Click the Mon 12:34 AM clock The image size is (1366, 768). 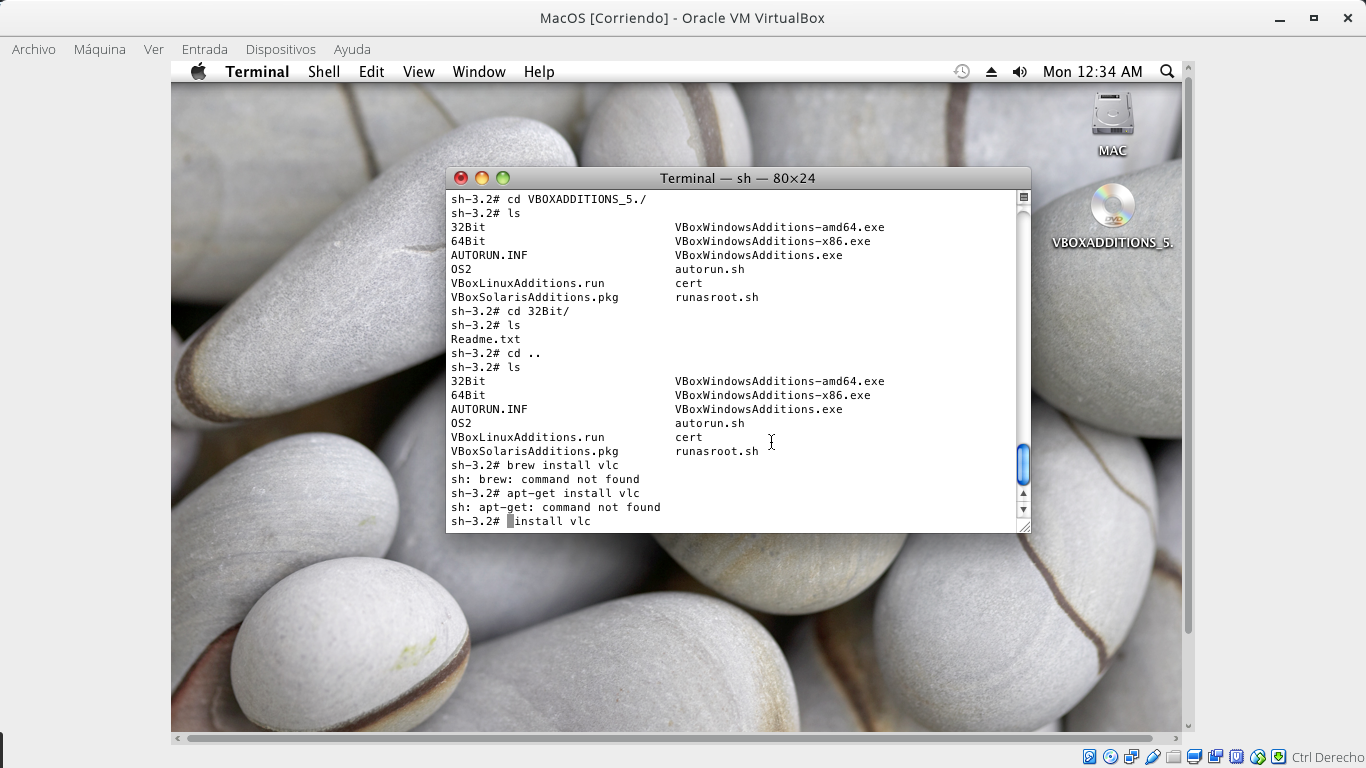coord(1092,72)
